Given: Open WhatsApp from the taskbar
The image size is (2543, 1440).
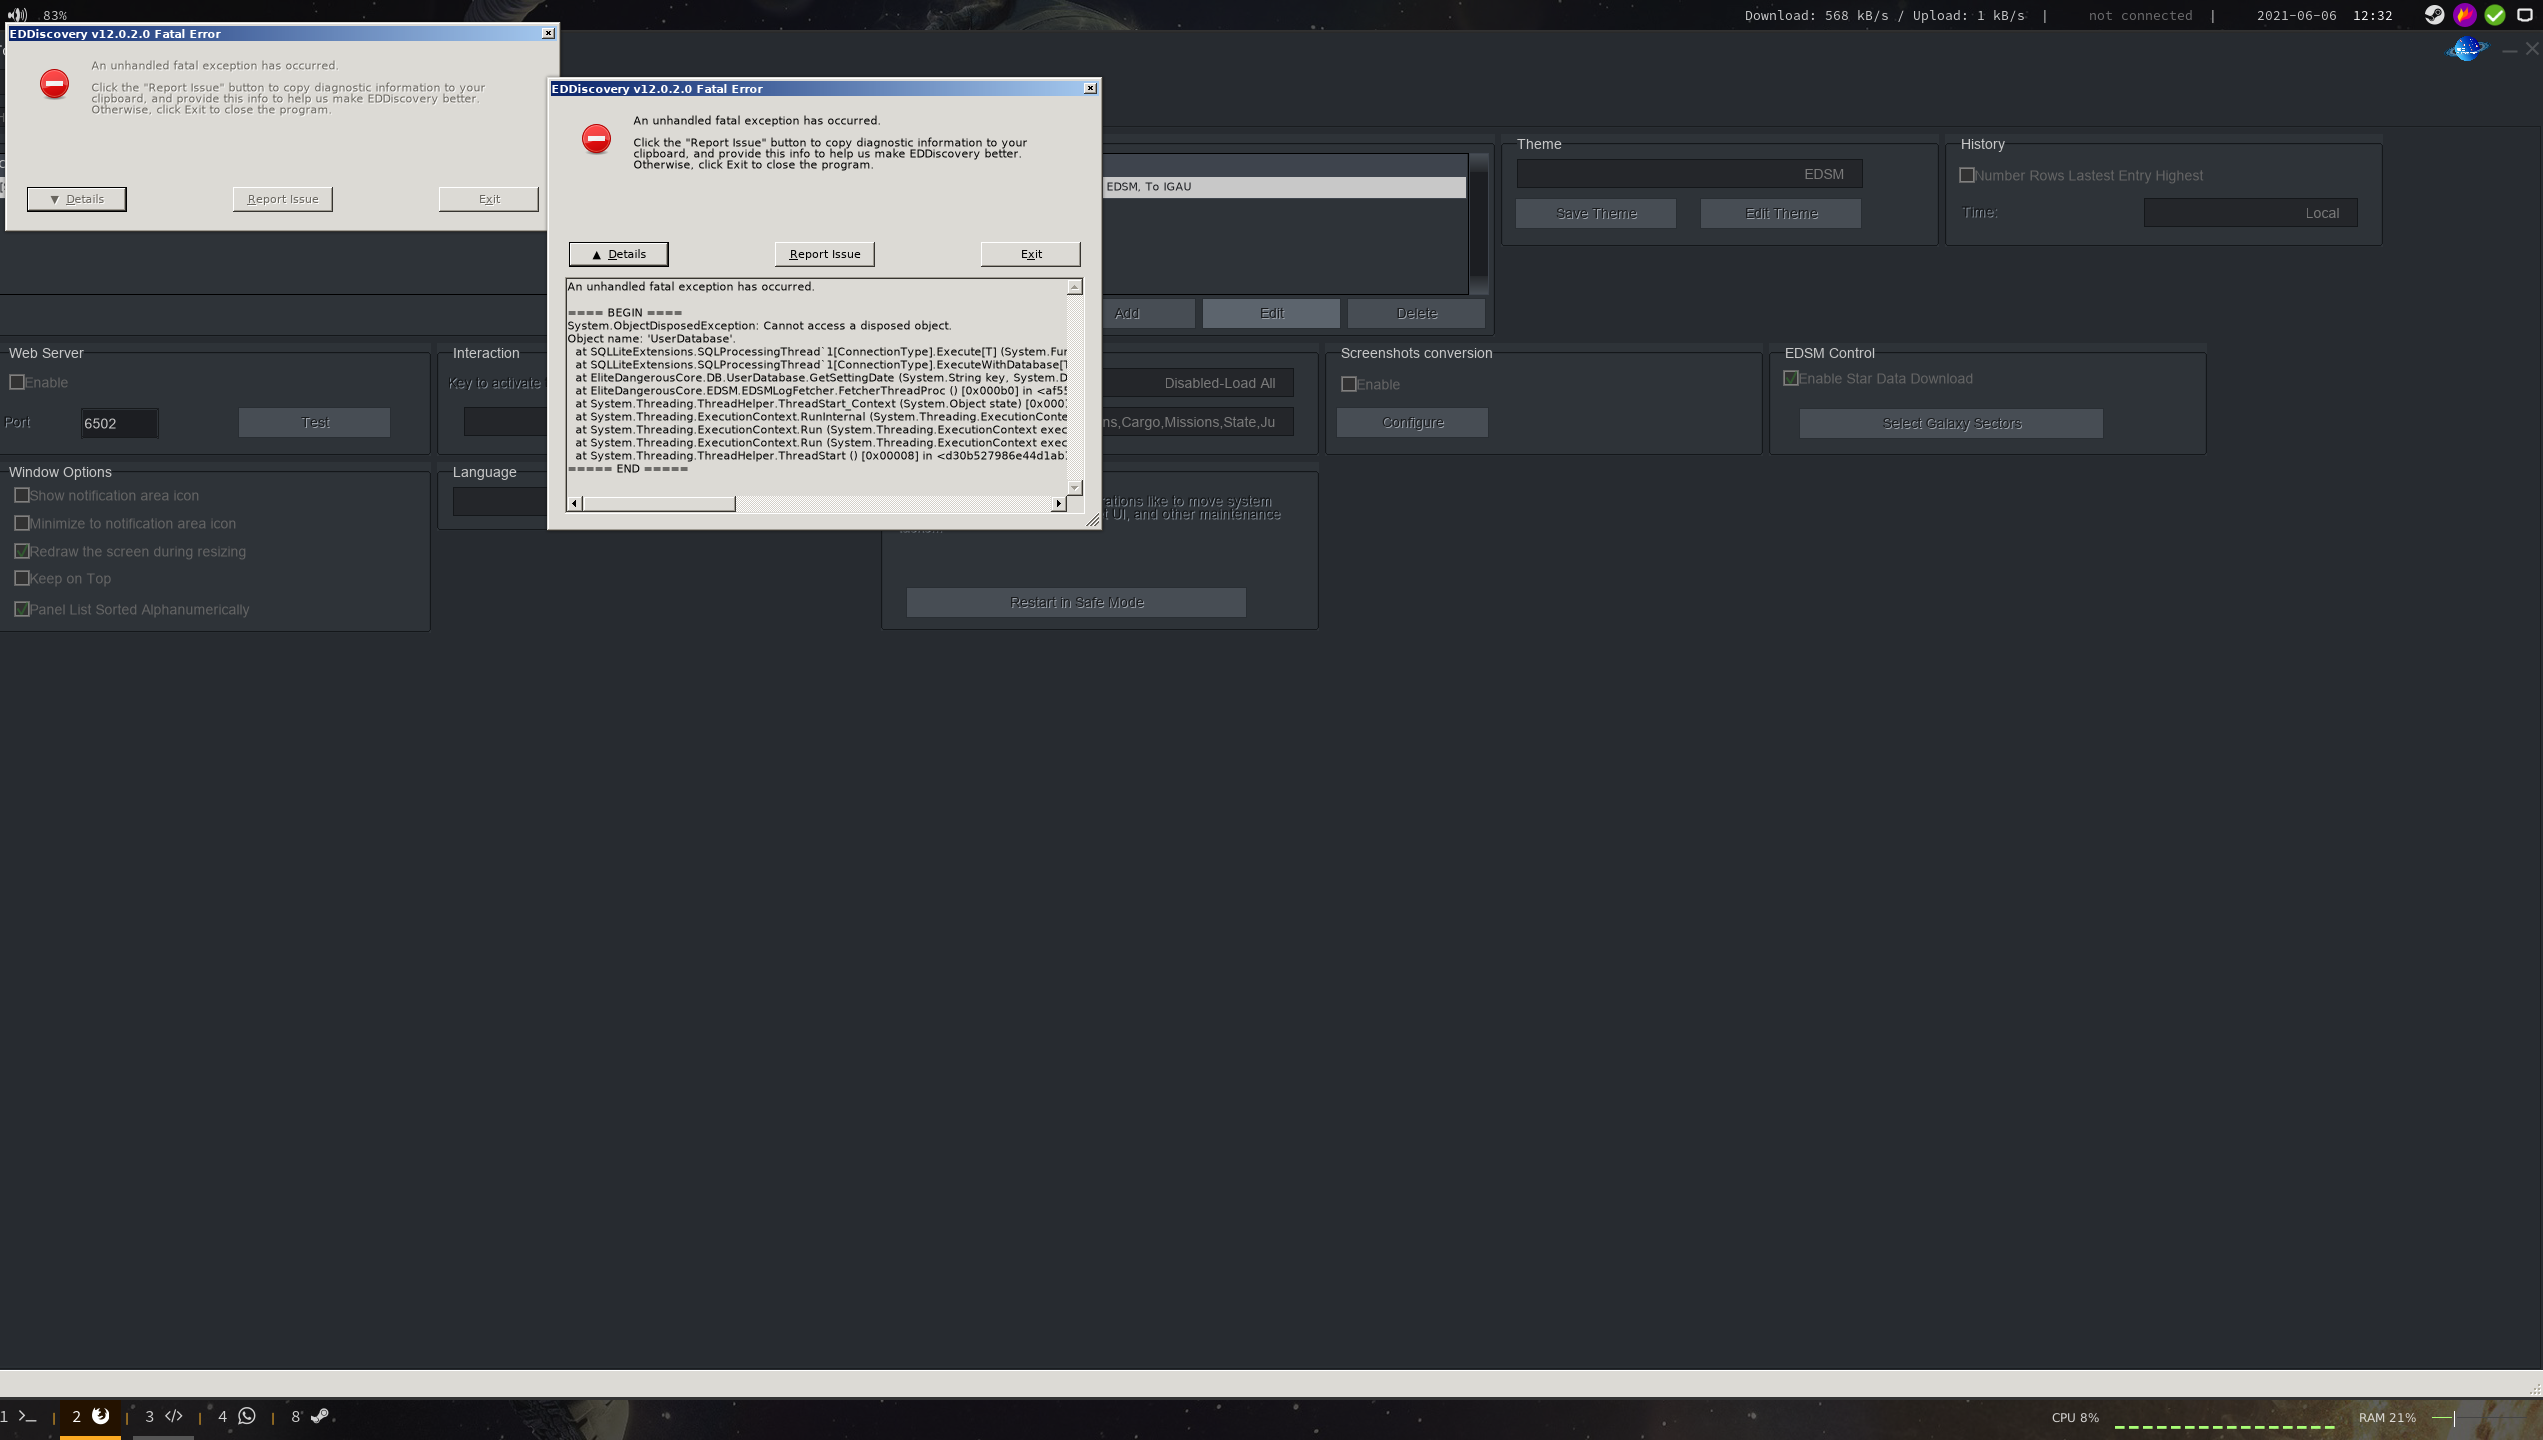Looking at the screenshot, I should pos(245,1417).
